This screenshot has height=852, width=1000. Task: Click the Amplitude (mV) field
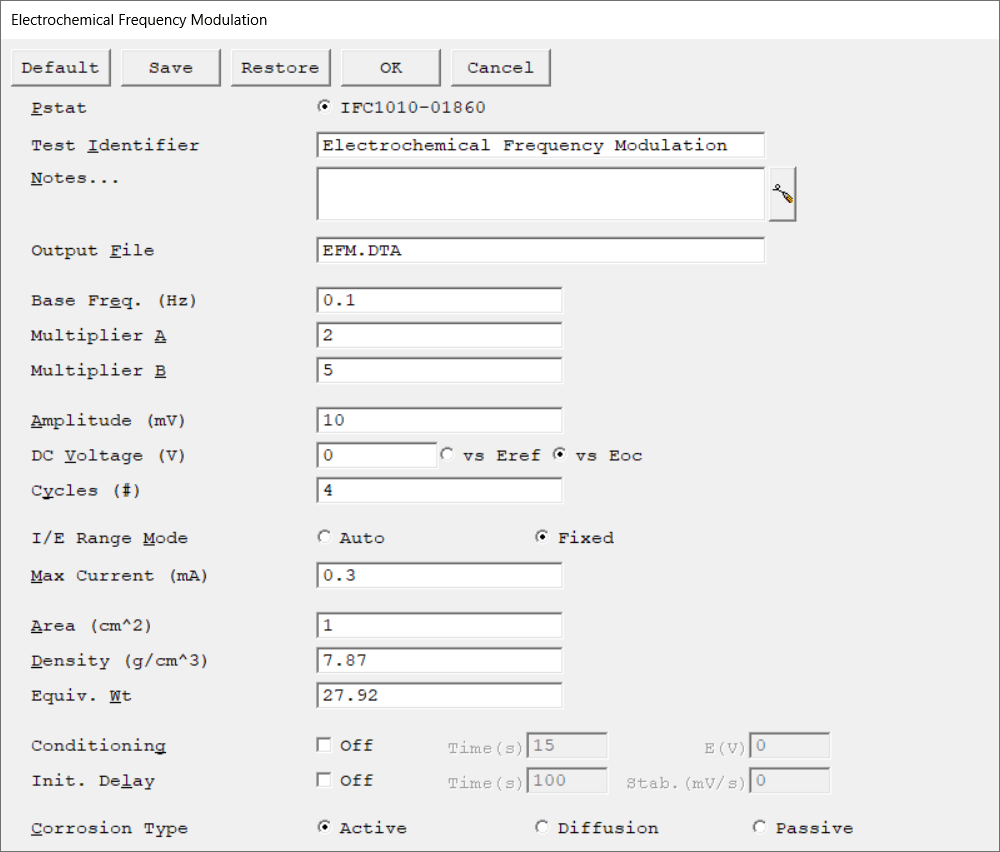tap(439, 420)
